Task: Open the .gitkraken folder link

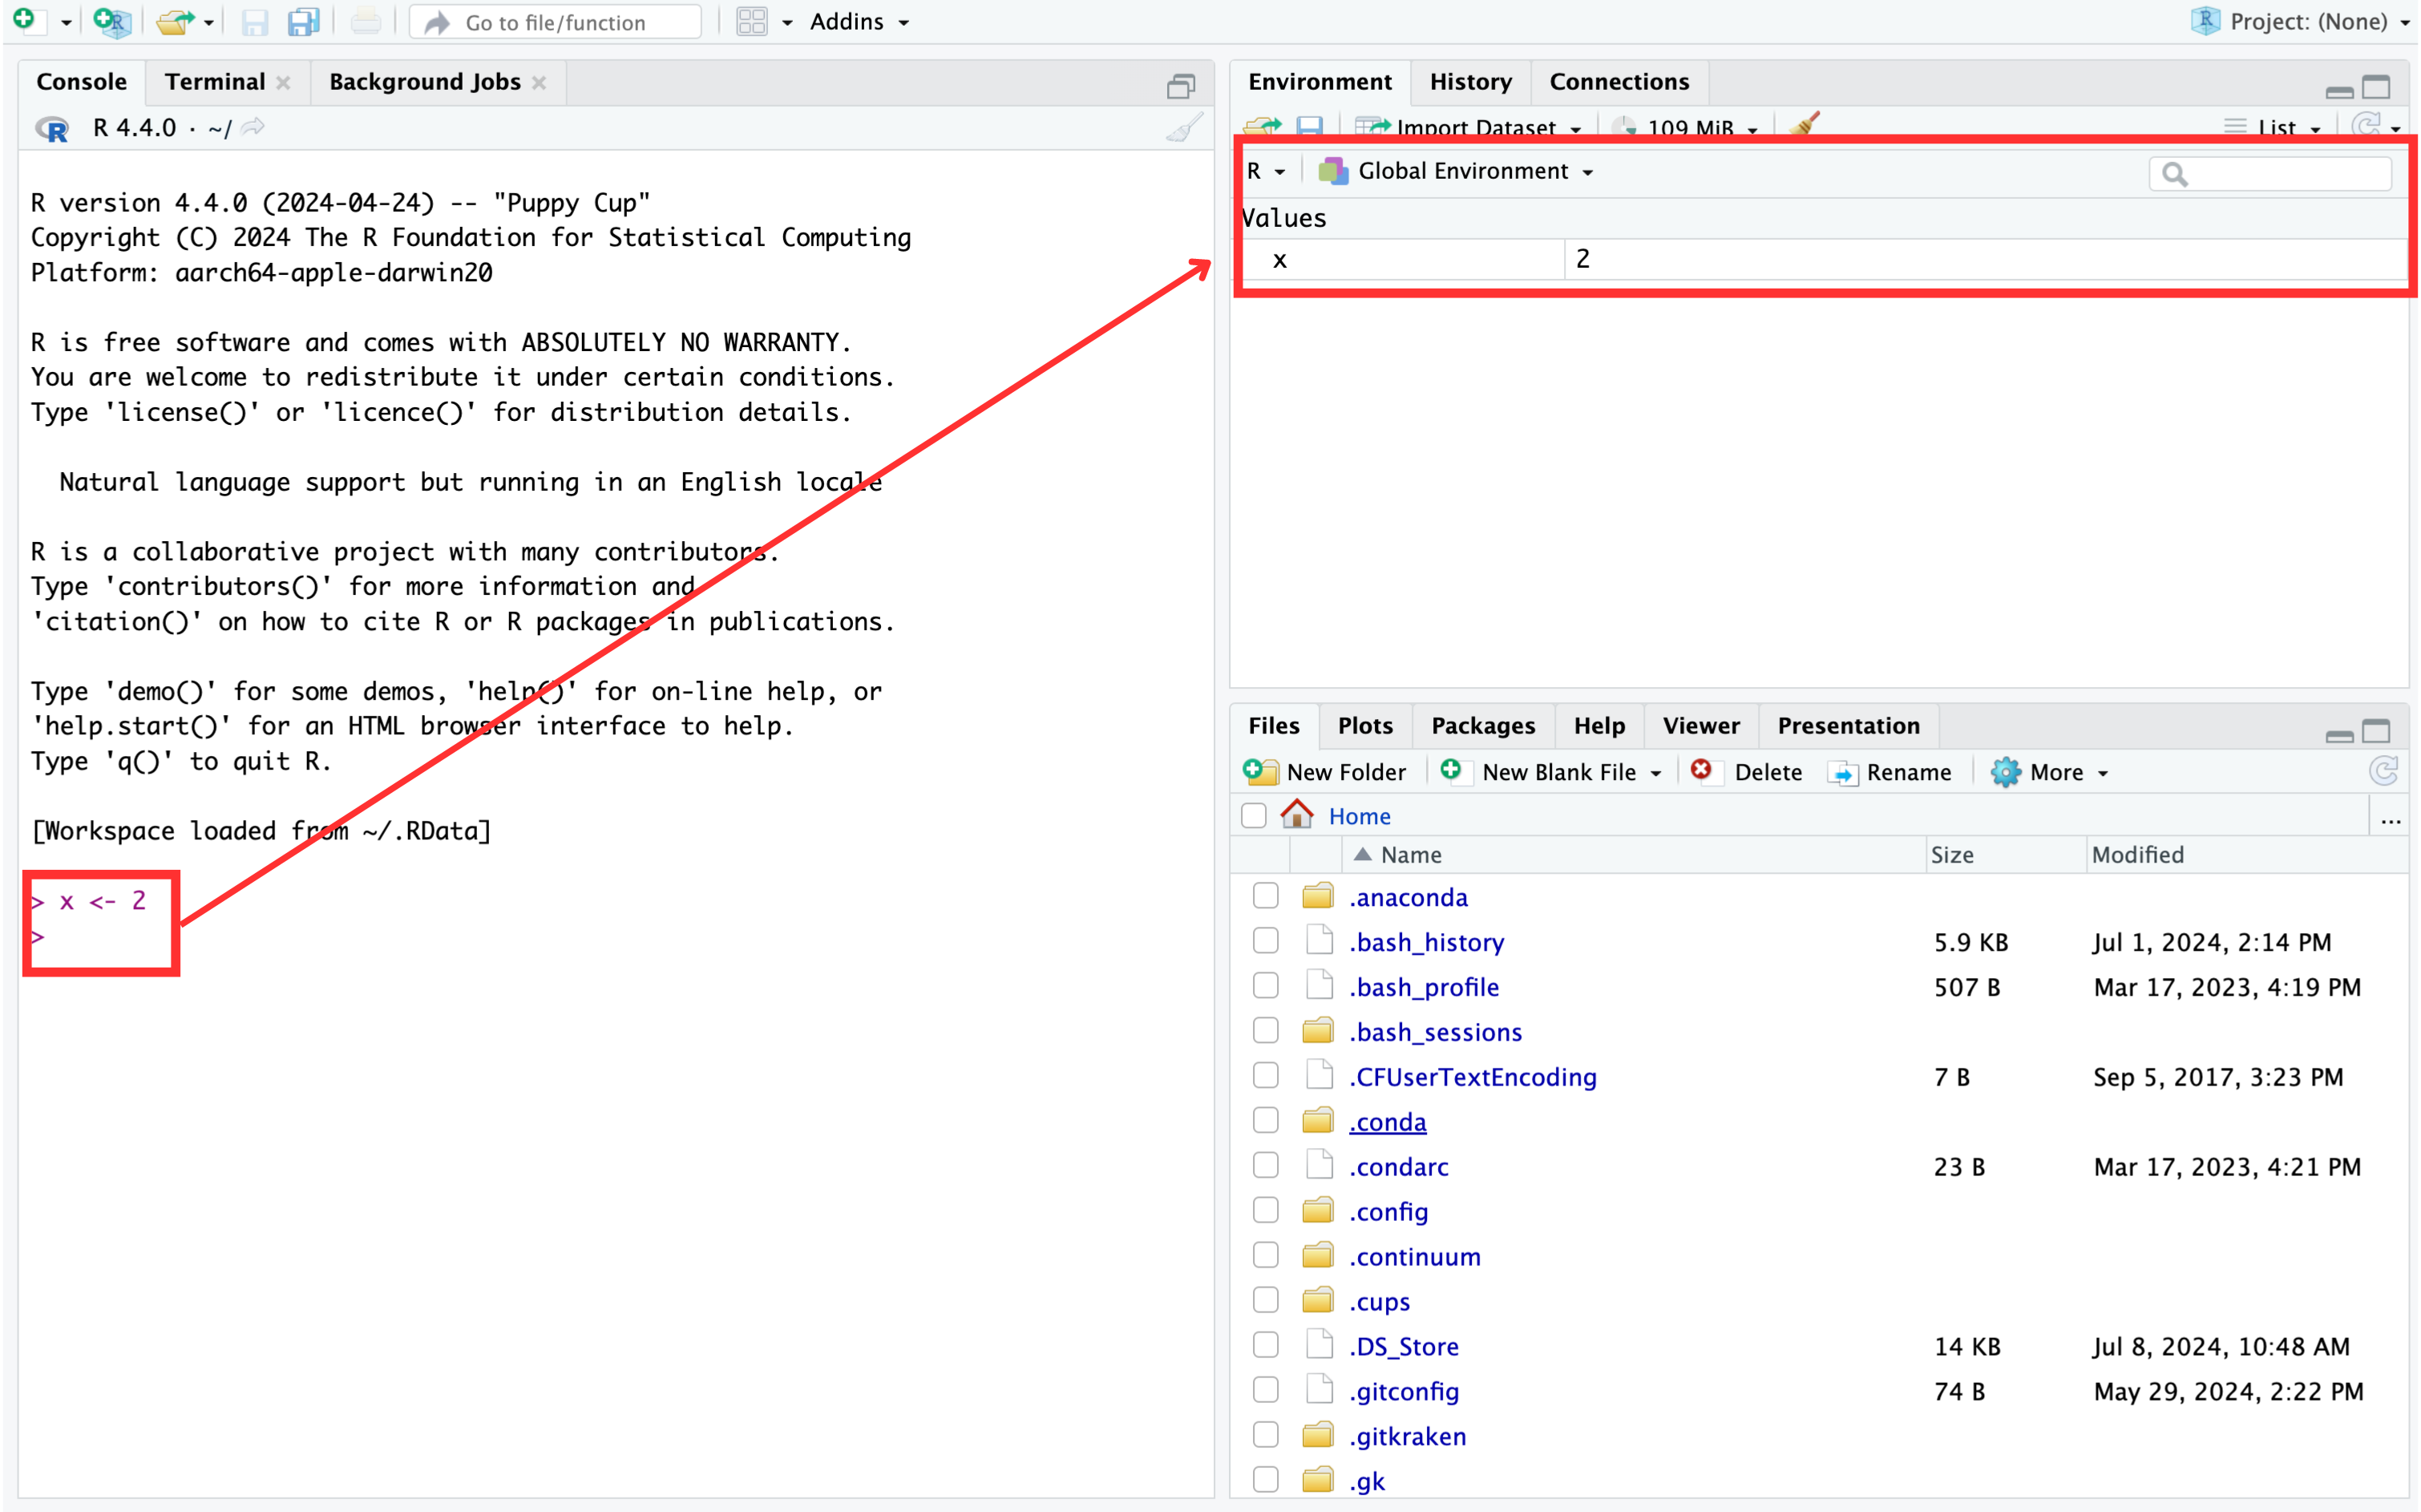Action: pos(1408,1436)
